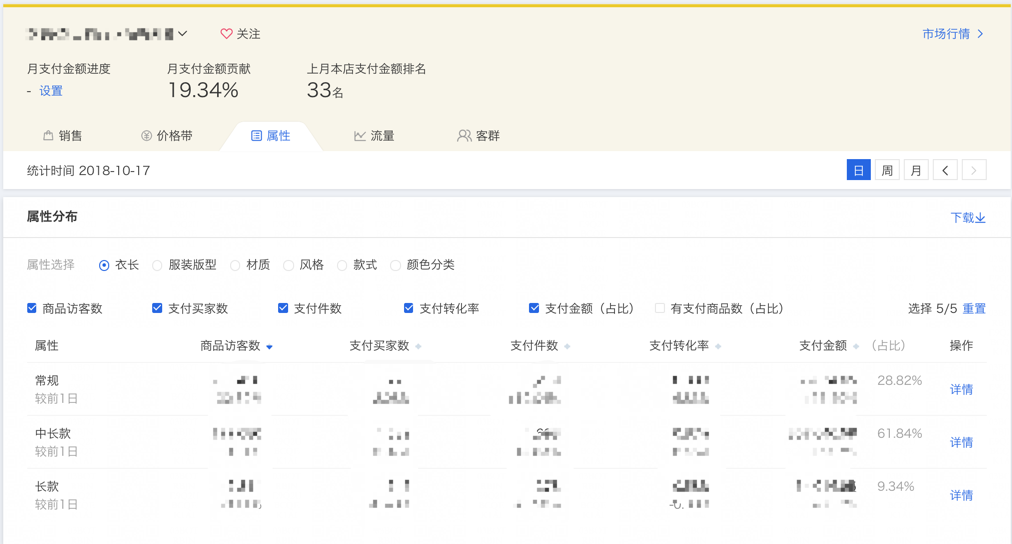Choose 颜色分类 radio option
Screen dimensions: 1012x544
(x=396, y=265)
